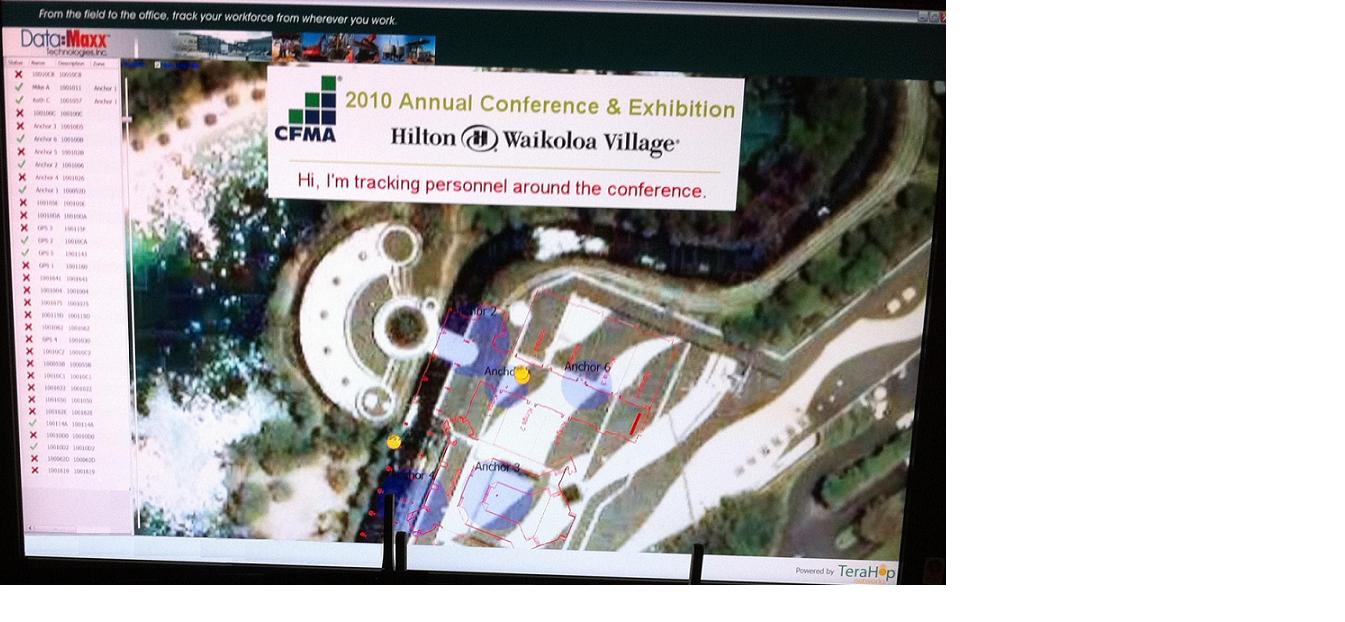Click the green check icon for tag 100114A
1345x622 pixels.
click(x=33, y=423)
